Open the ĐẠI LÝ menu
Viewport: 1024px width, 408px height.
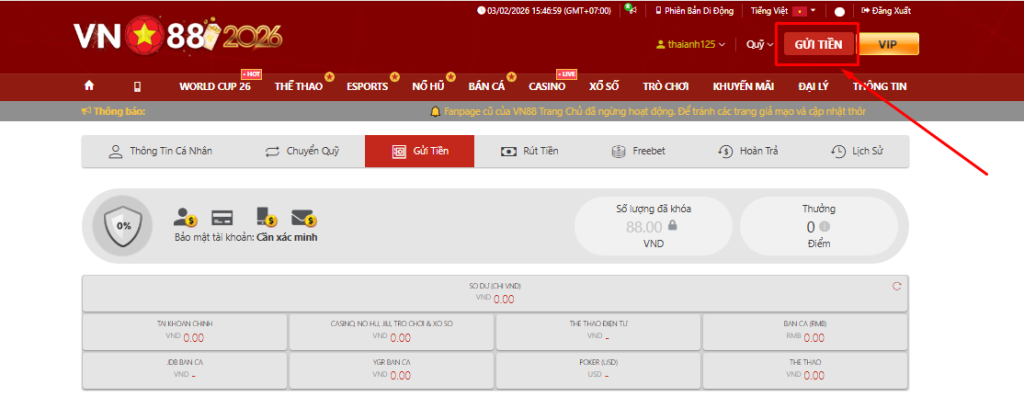813,86
